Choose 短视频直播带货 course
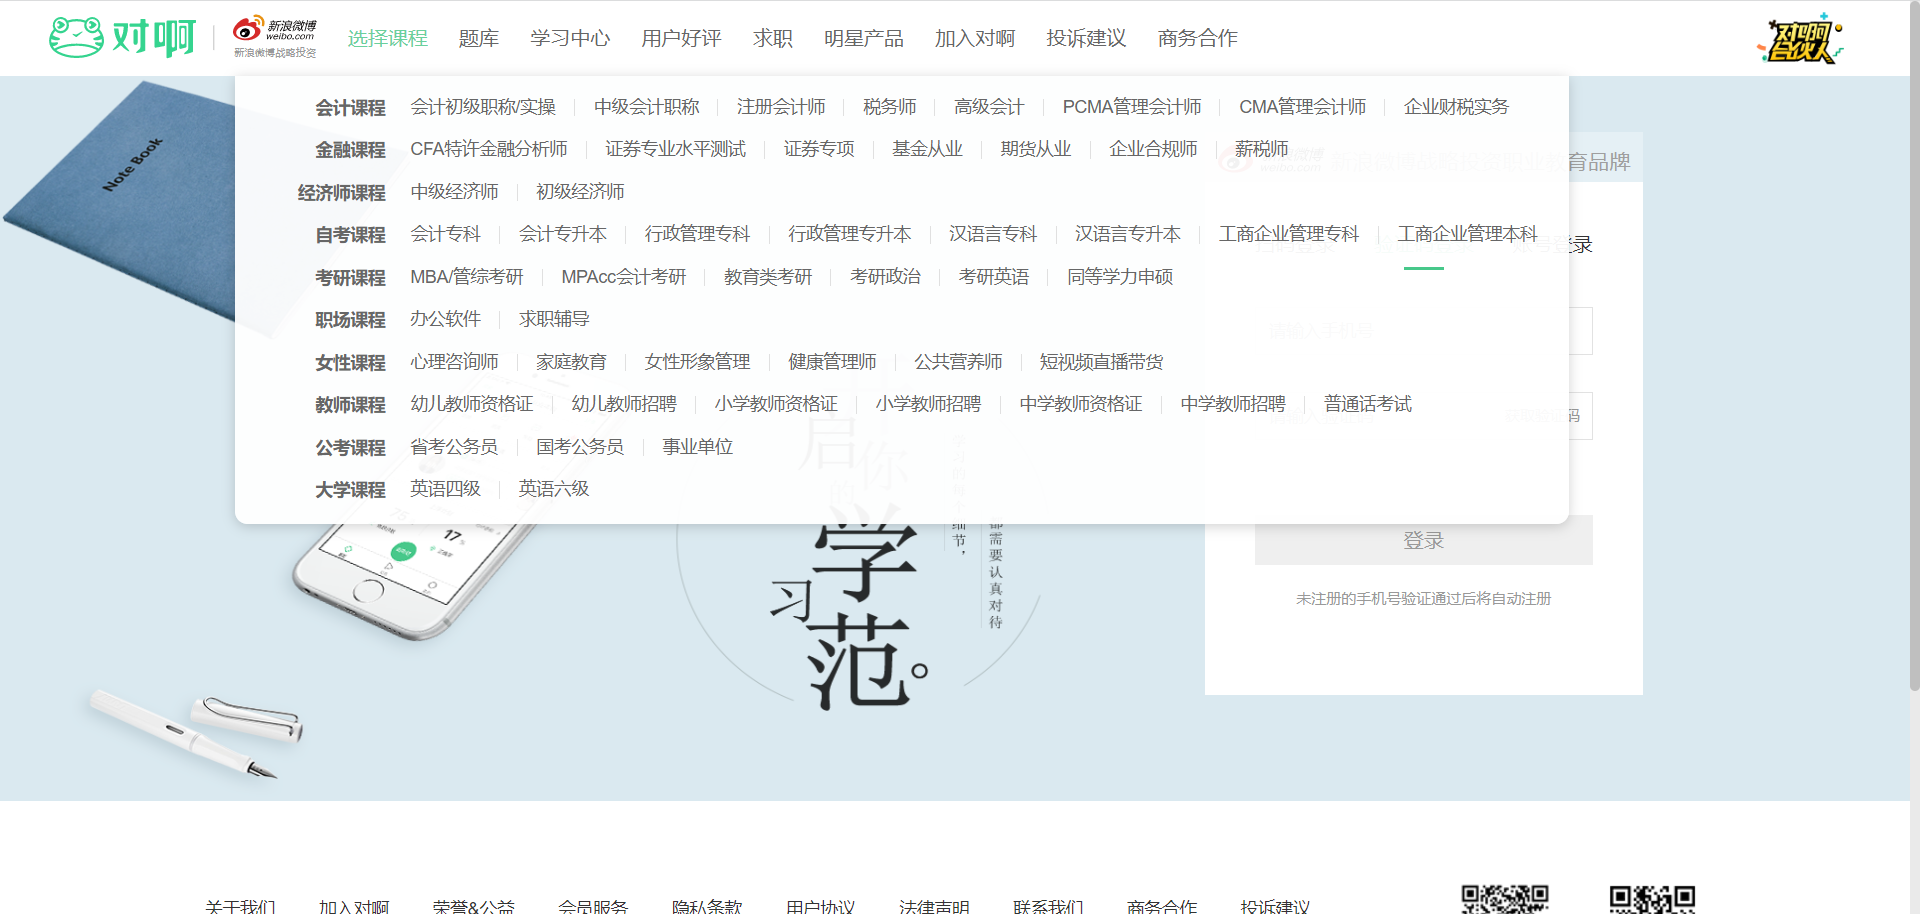 click(x=1101, y=362)
